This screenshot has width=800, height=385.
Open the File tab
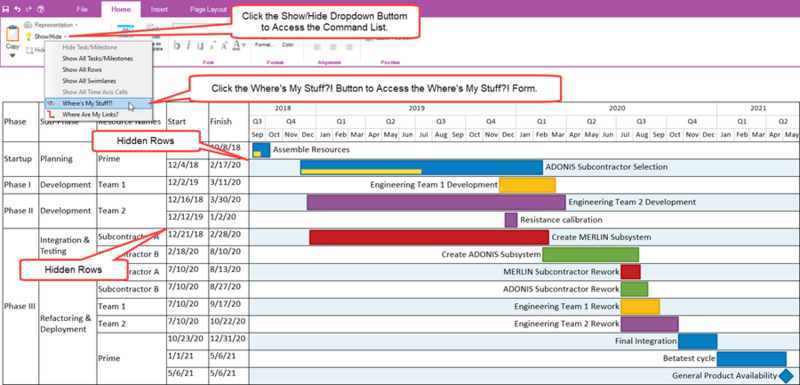point(82,9)
